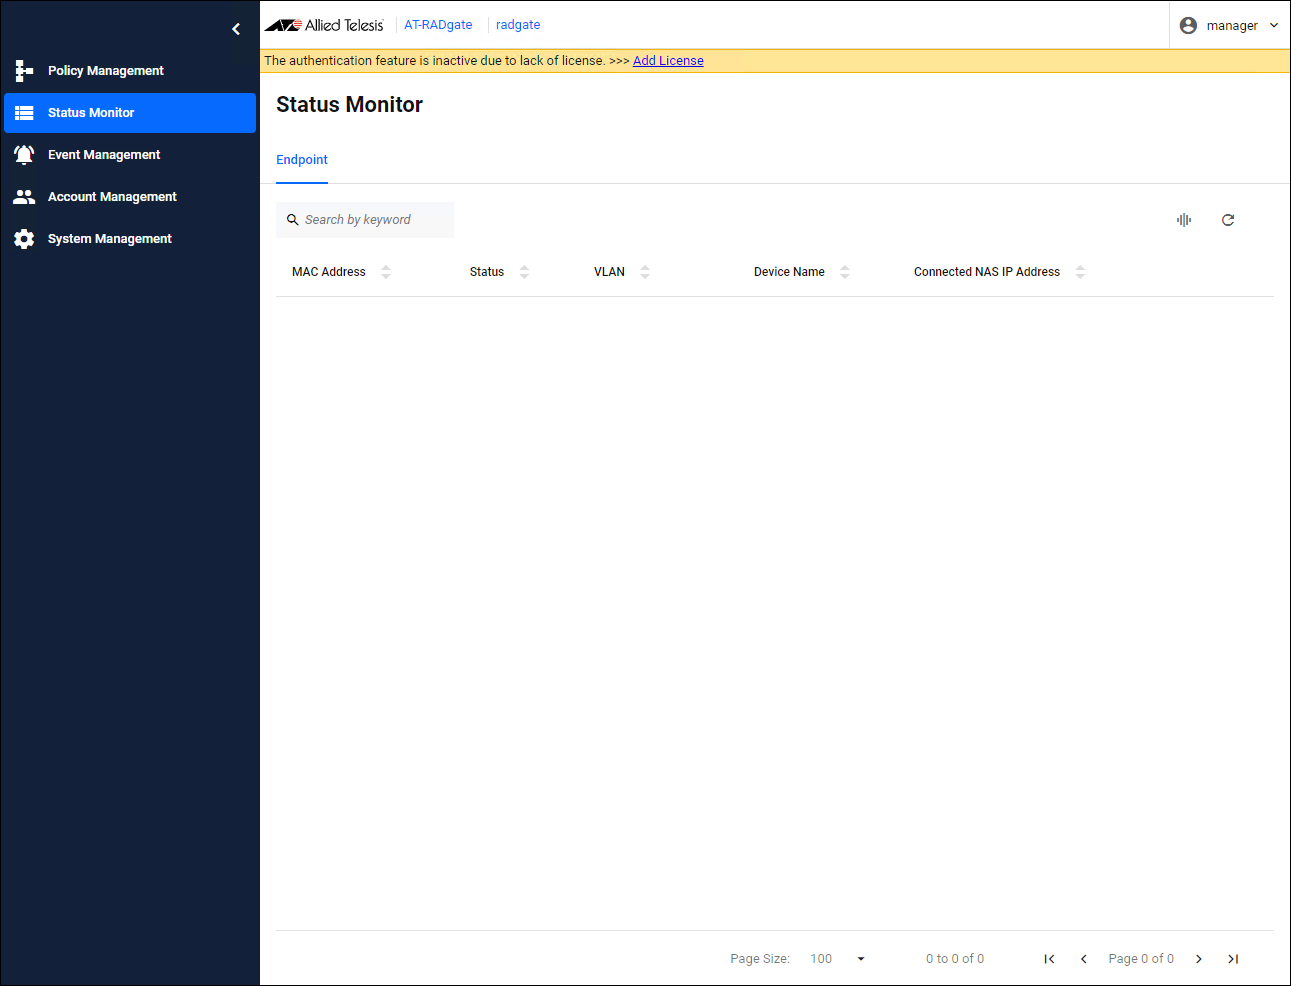Go to Account Management section
Viewport: 1291px width, 986px height.
tap(112, 197)
